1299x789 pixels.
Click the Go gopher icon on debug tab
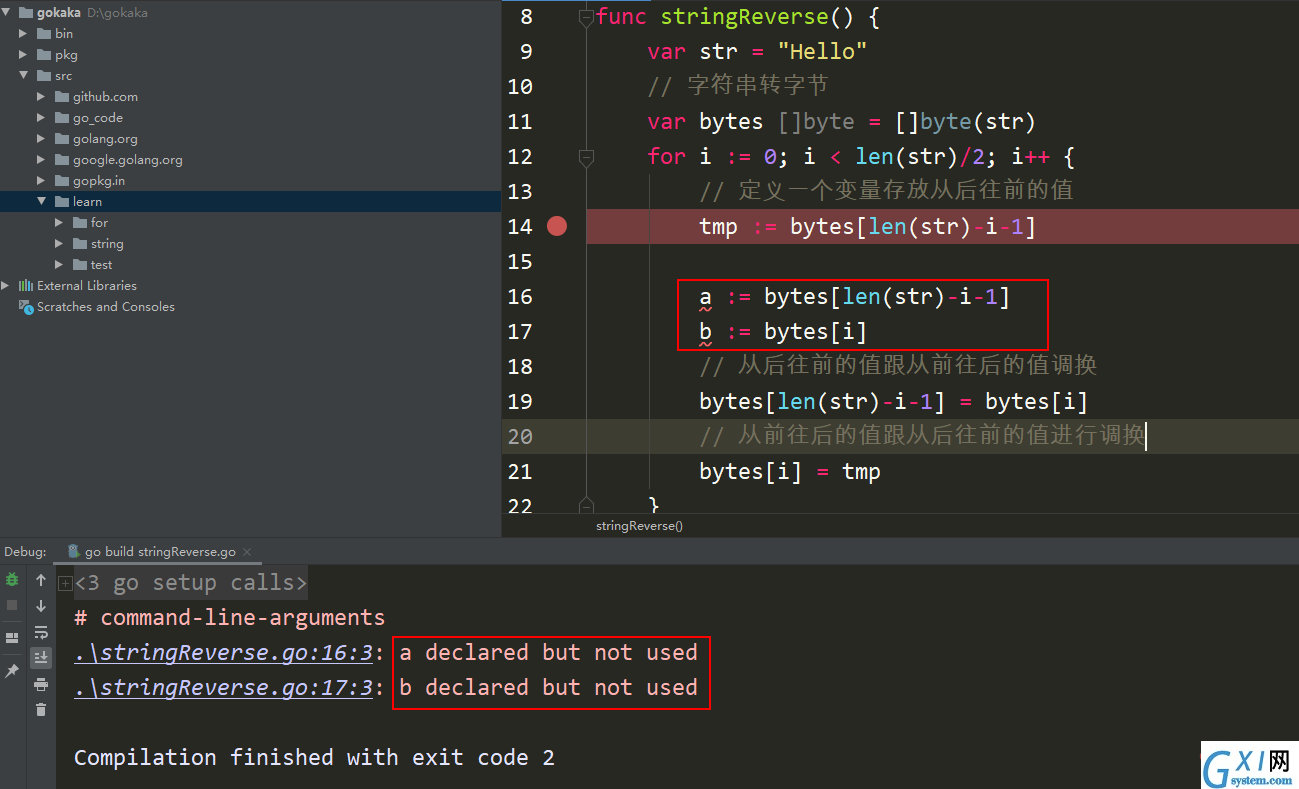pos(74,551)
